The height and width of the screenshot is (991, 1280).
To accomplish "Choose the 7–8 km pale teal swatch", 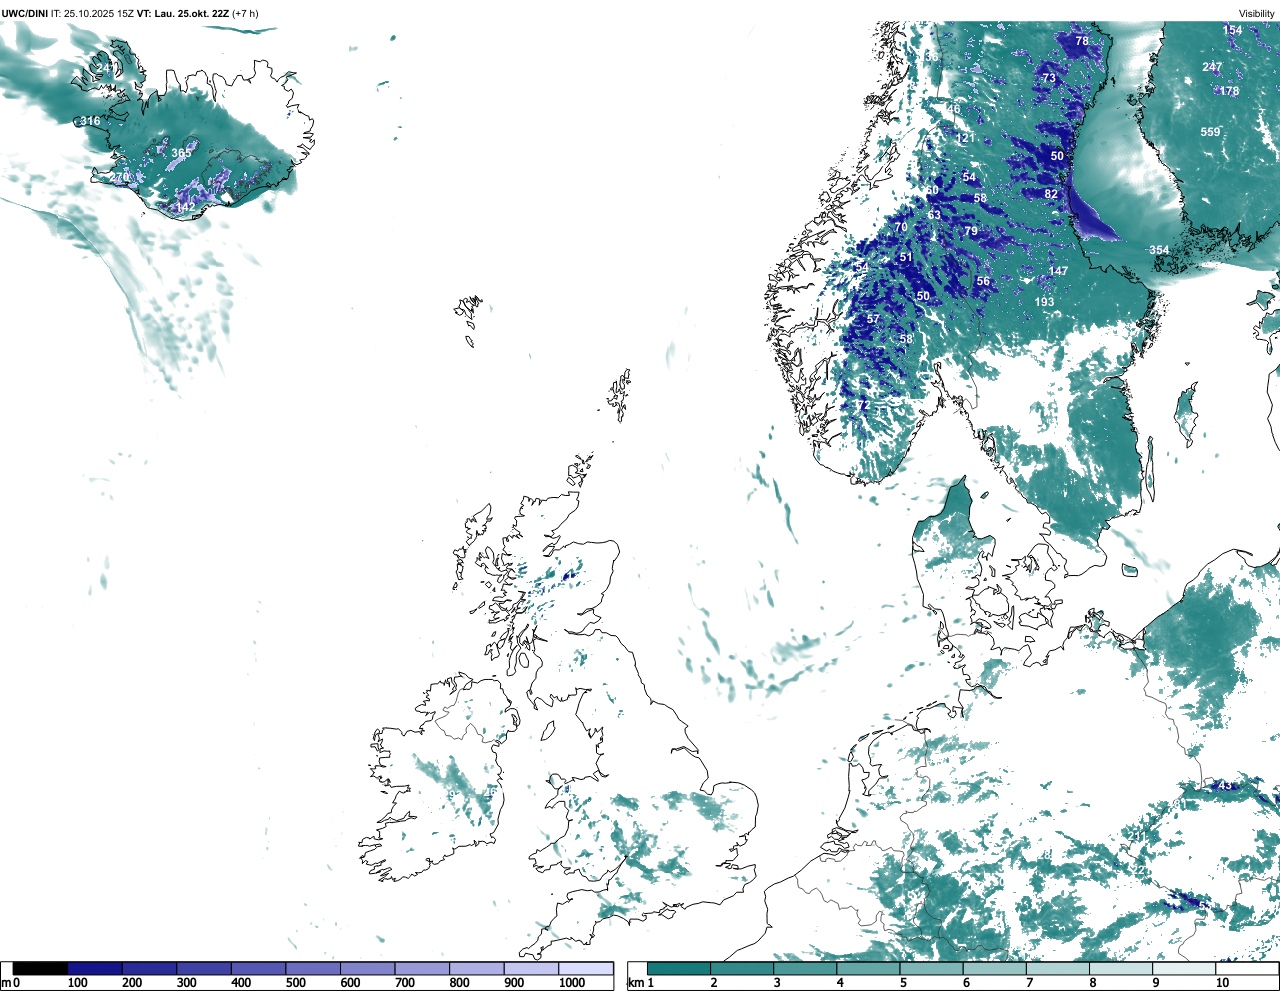I will coord(1058,968).
